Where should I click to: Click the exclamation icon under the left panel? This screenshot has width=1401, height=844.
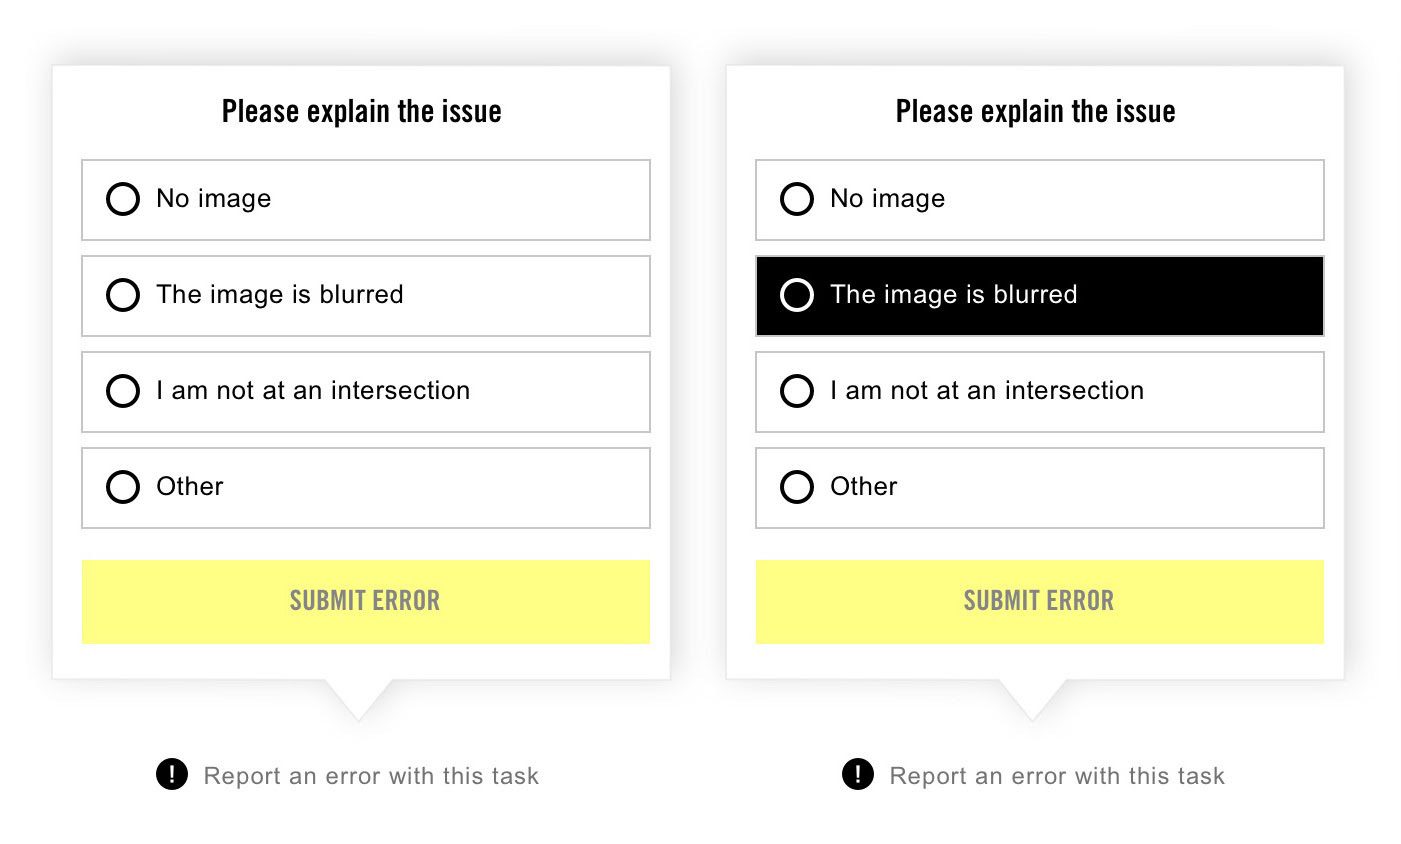click(x=172, y=774)
